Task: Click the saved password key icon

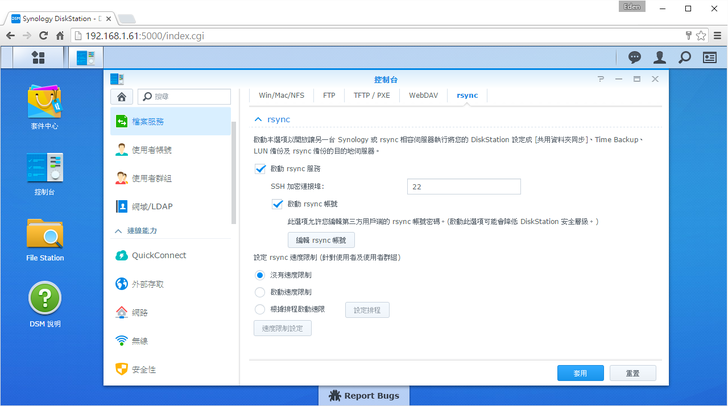Action: tap(689, 35)
